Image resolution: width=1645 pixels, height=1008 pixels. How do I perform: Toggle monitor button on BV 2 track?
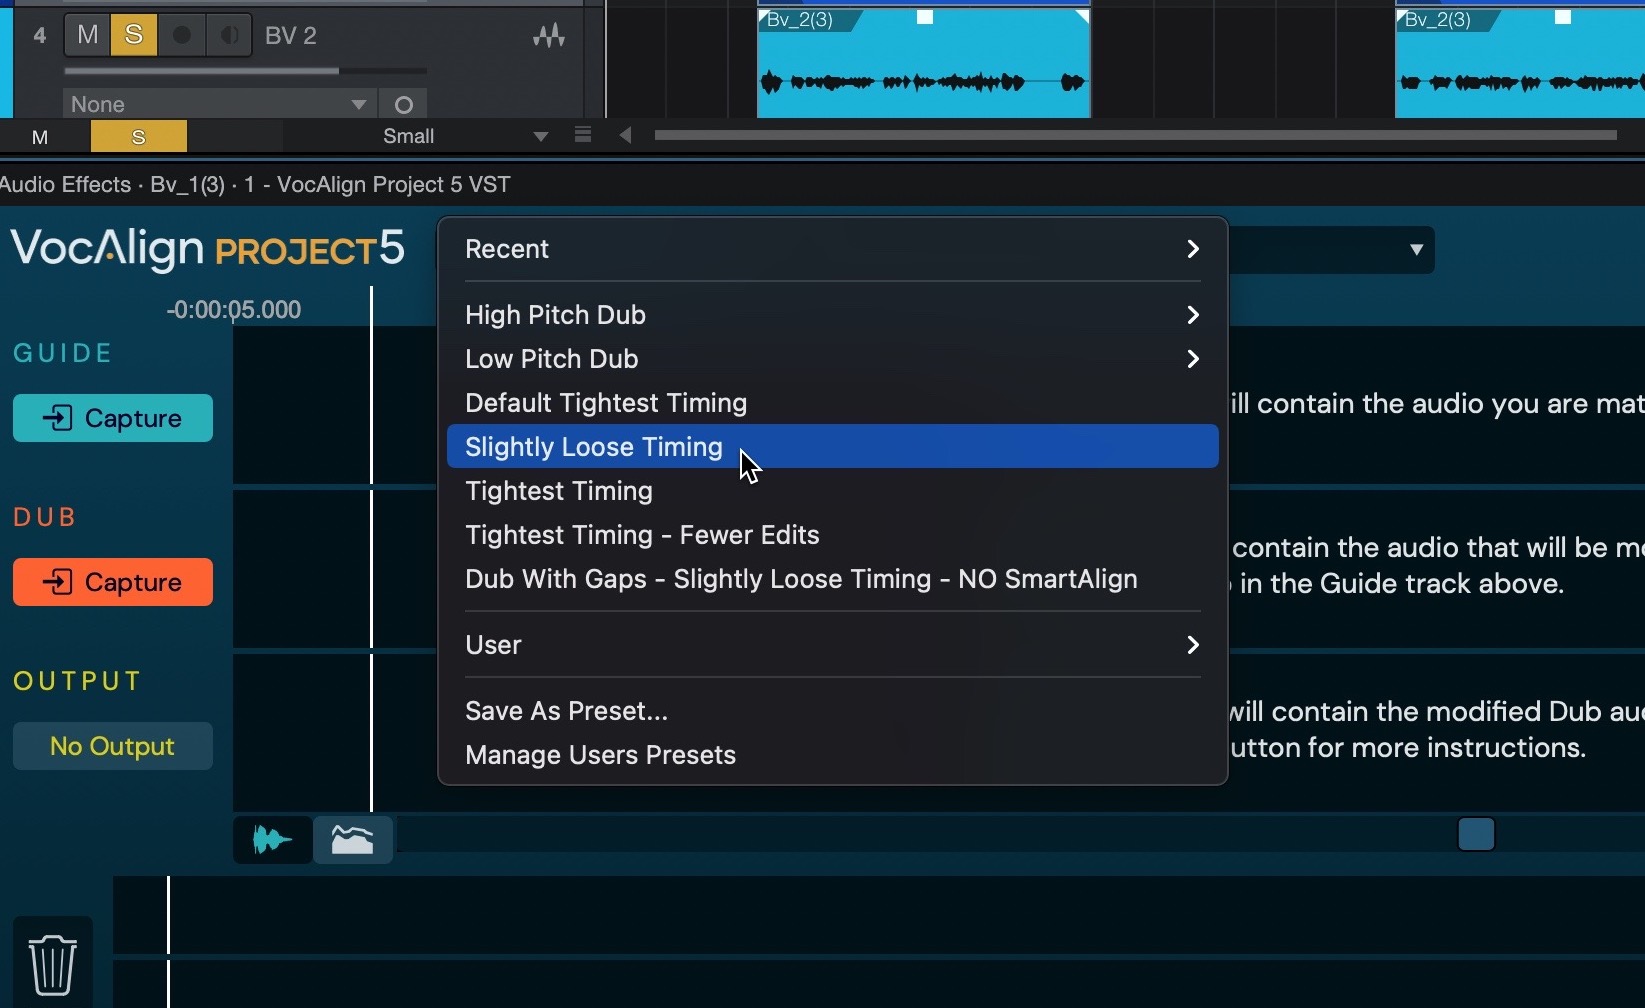(x=229, y=36)
